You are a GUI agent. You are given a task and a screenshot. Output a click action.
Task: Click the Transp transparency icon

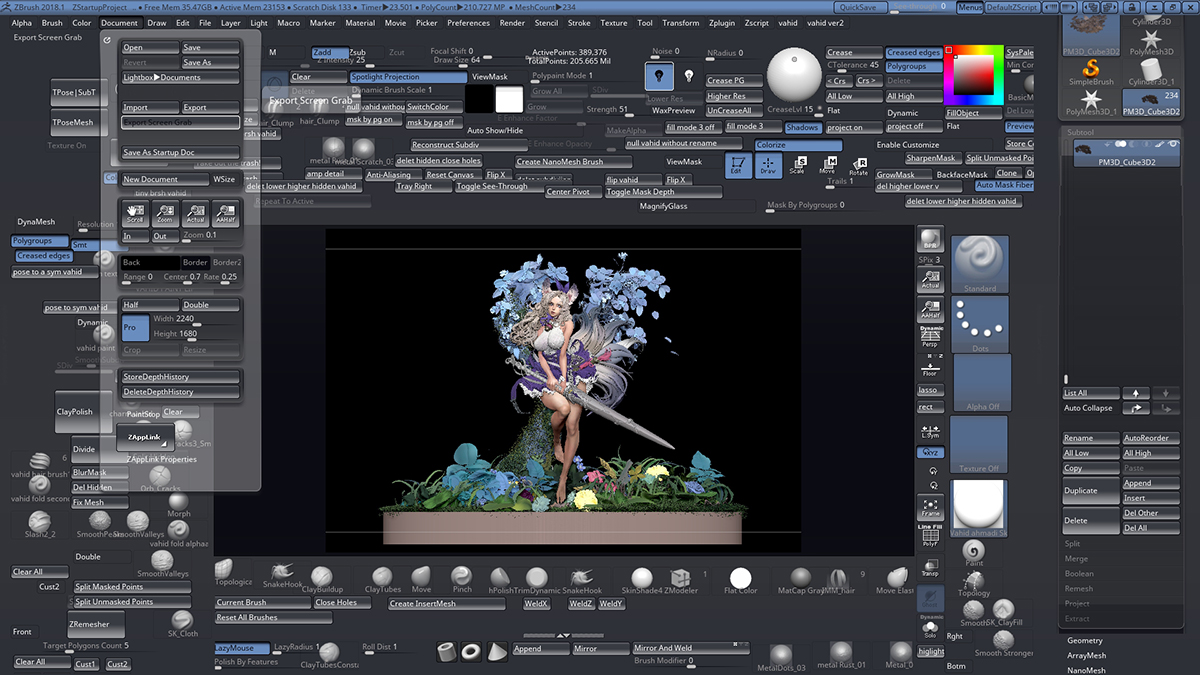click(930, 567)
